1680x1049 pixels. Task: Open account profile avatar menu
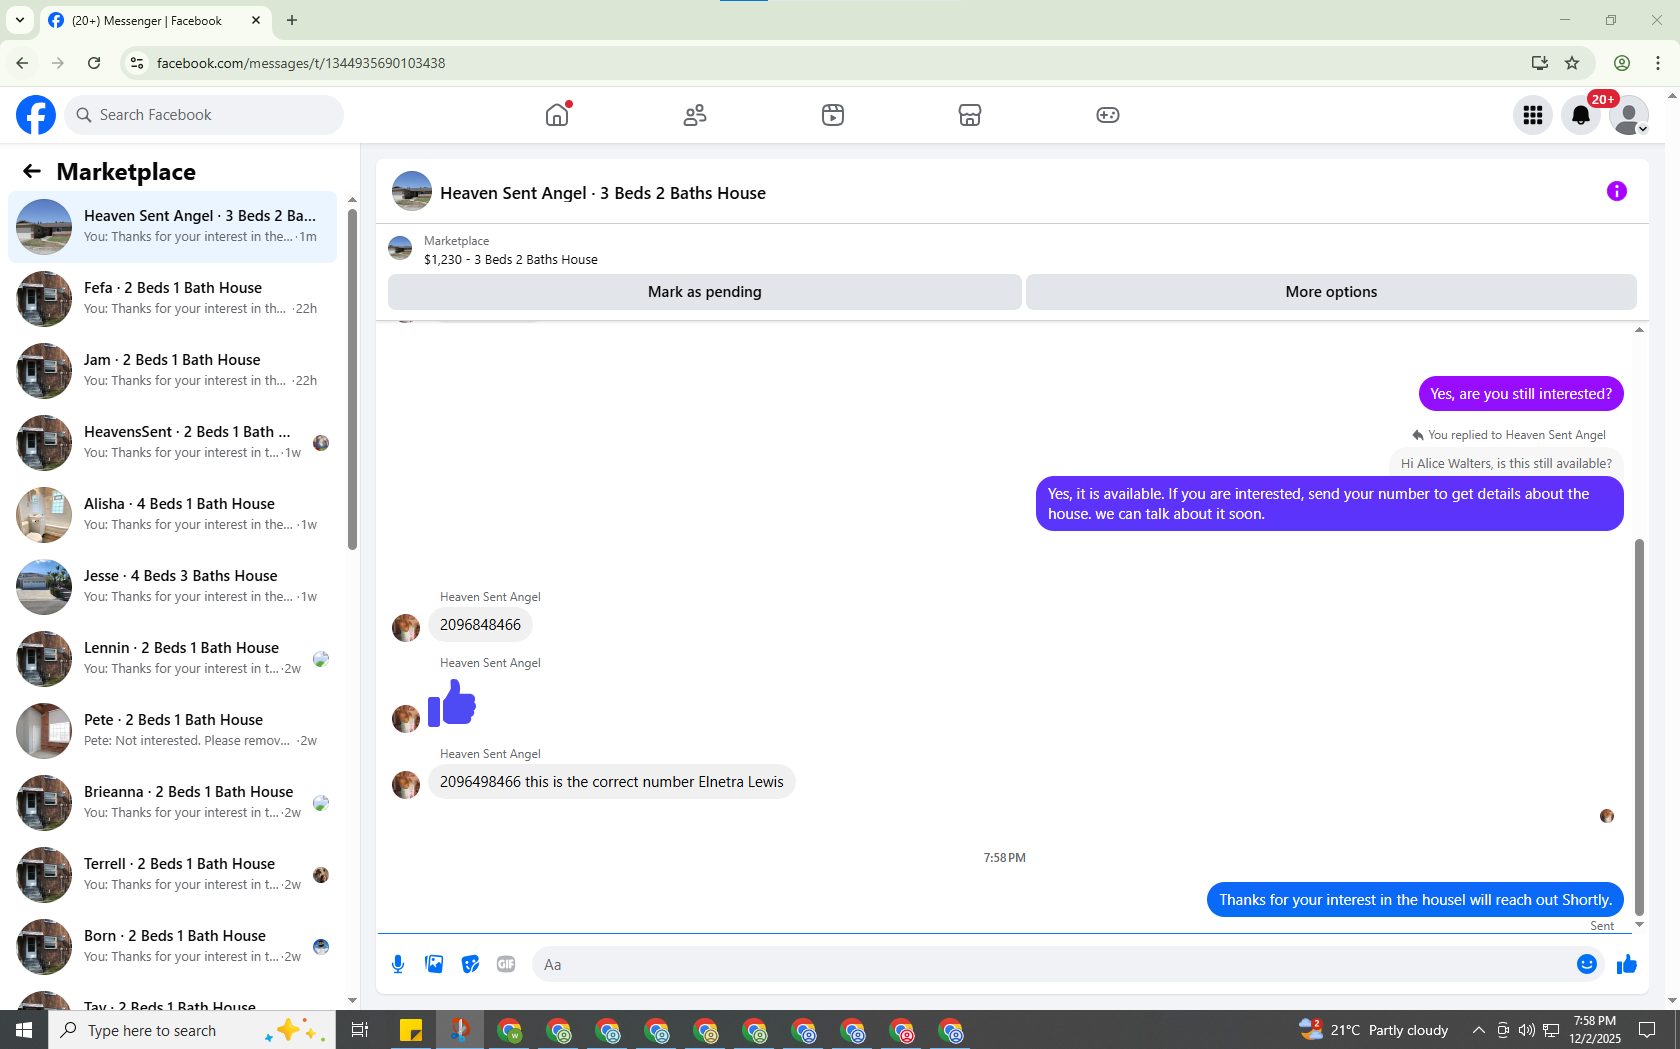1629,115
